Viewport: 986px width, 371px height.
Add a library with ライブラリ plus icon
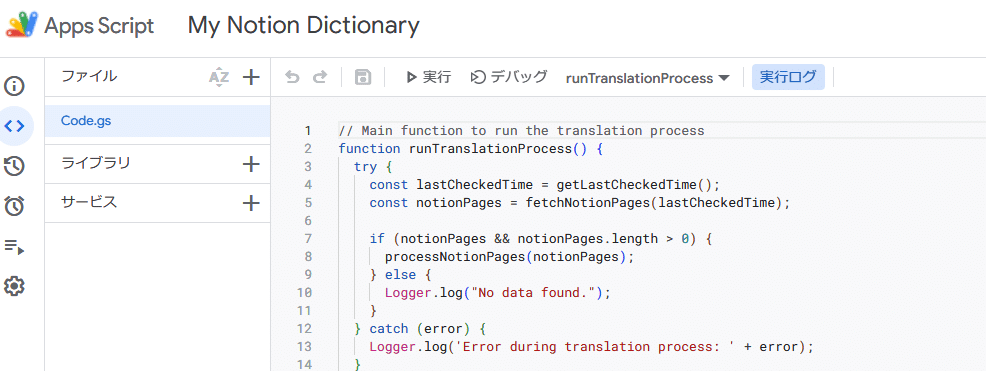point(251,164)
